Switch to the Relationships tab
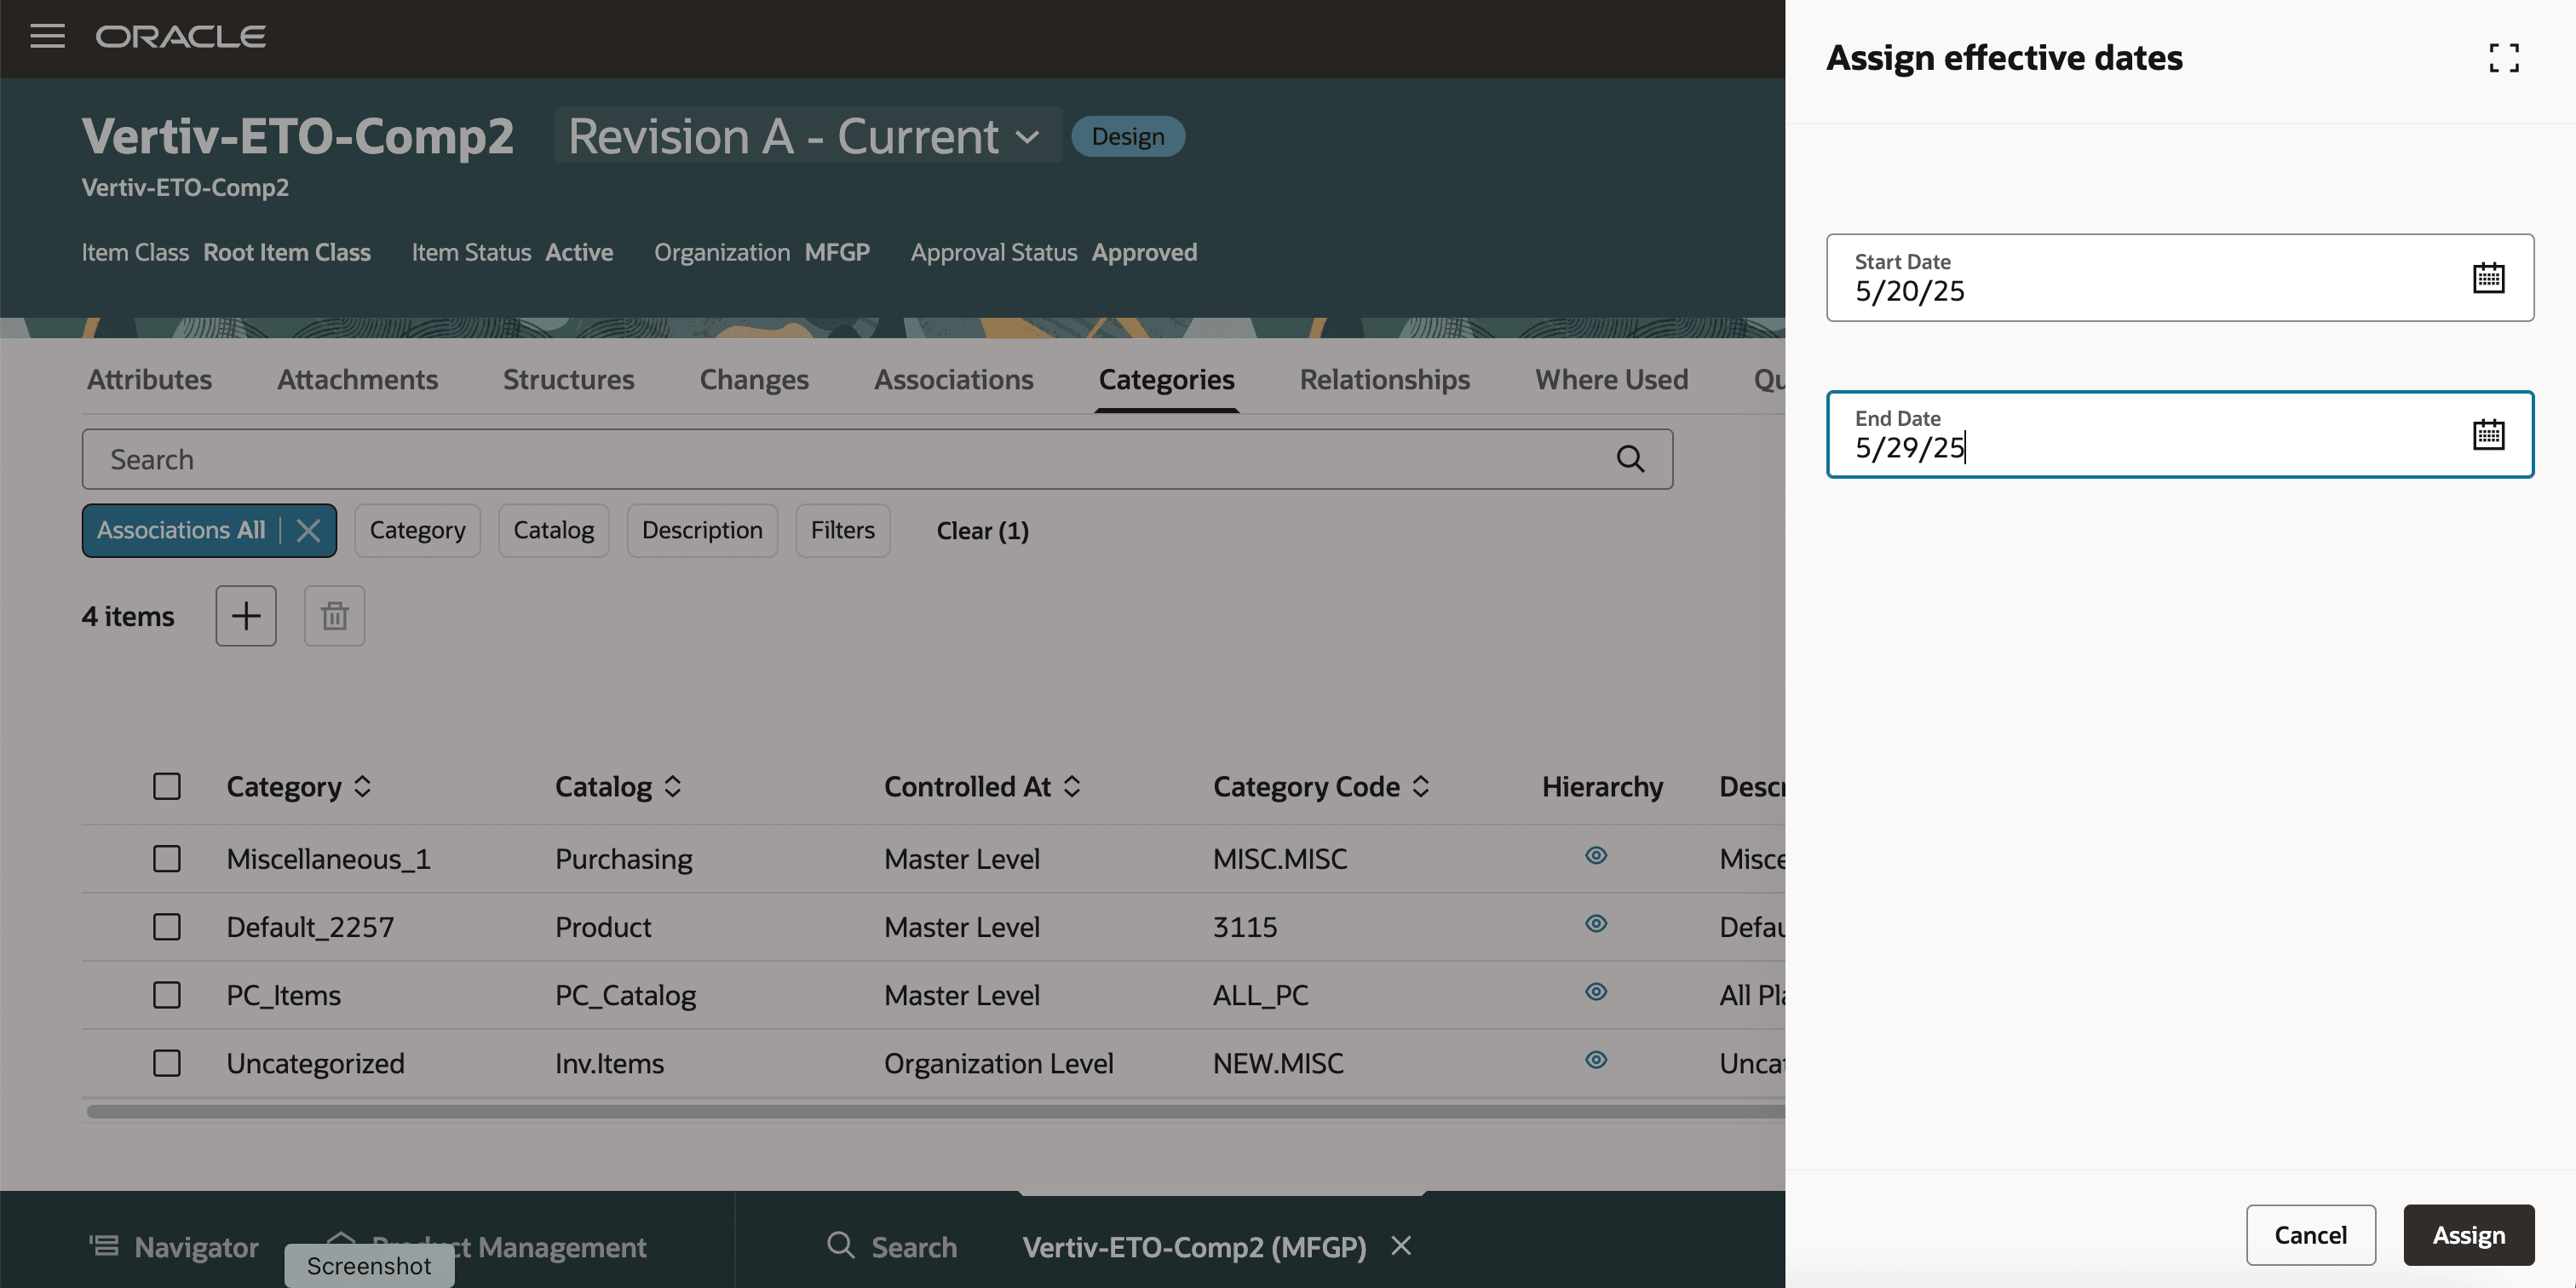This screenshot has width=2576, height=1288. tap(1384, 380)
